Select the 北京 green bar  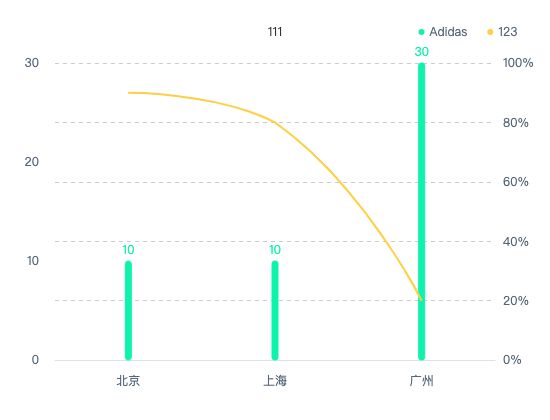click(128, 311)
